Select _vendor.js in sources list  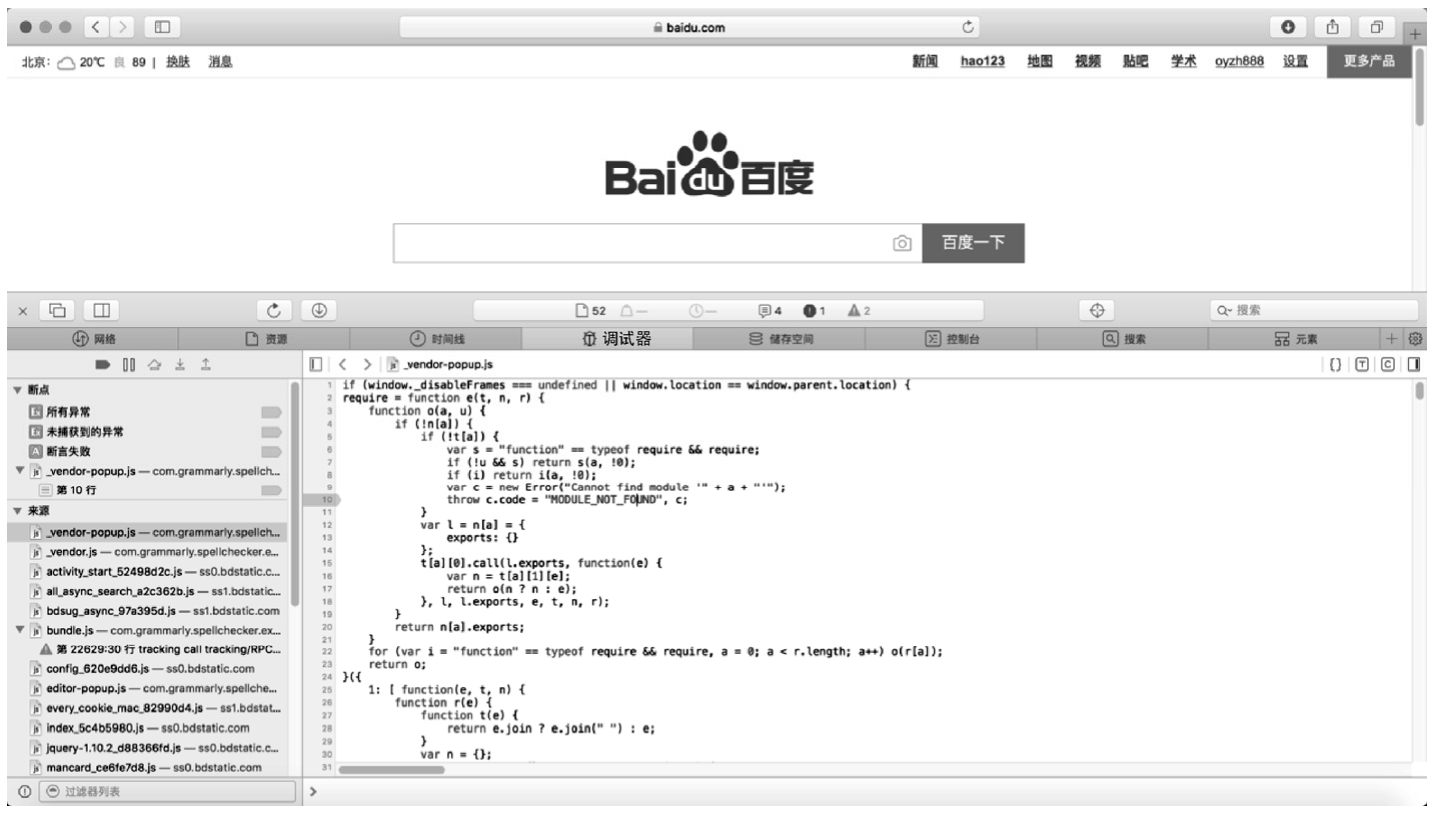(148, 551)
